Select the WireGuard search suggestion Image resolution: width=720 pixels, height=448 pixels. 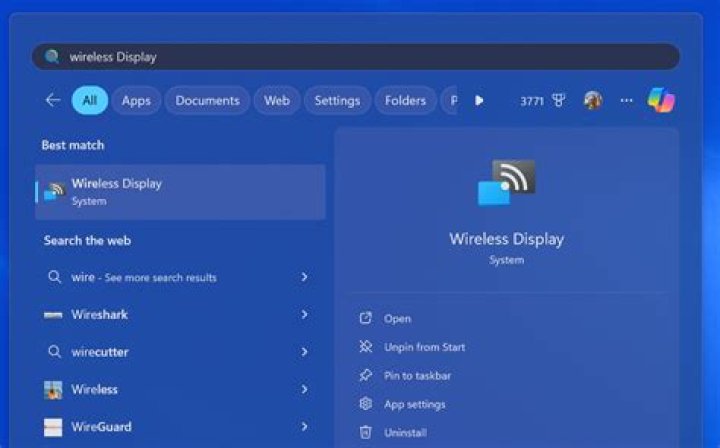pyautogui.click(x=180, y=427)
